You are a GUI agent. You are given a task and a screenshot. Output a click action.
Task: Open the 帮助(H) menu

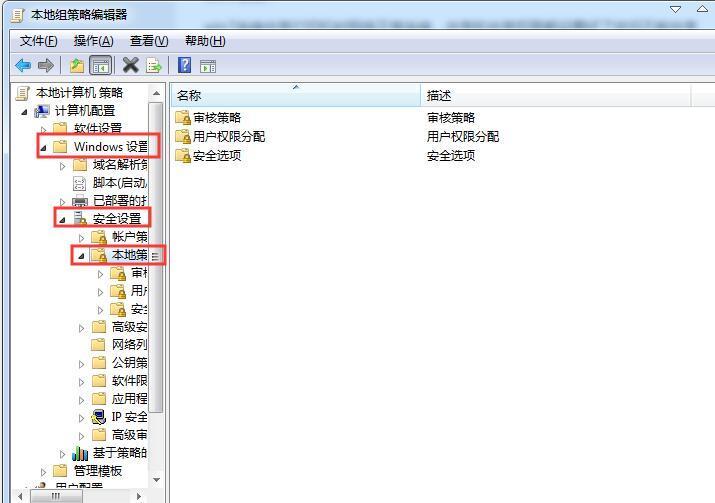pyautogui.click(x=205, y=41)
